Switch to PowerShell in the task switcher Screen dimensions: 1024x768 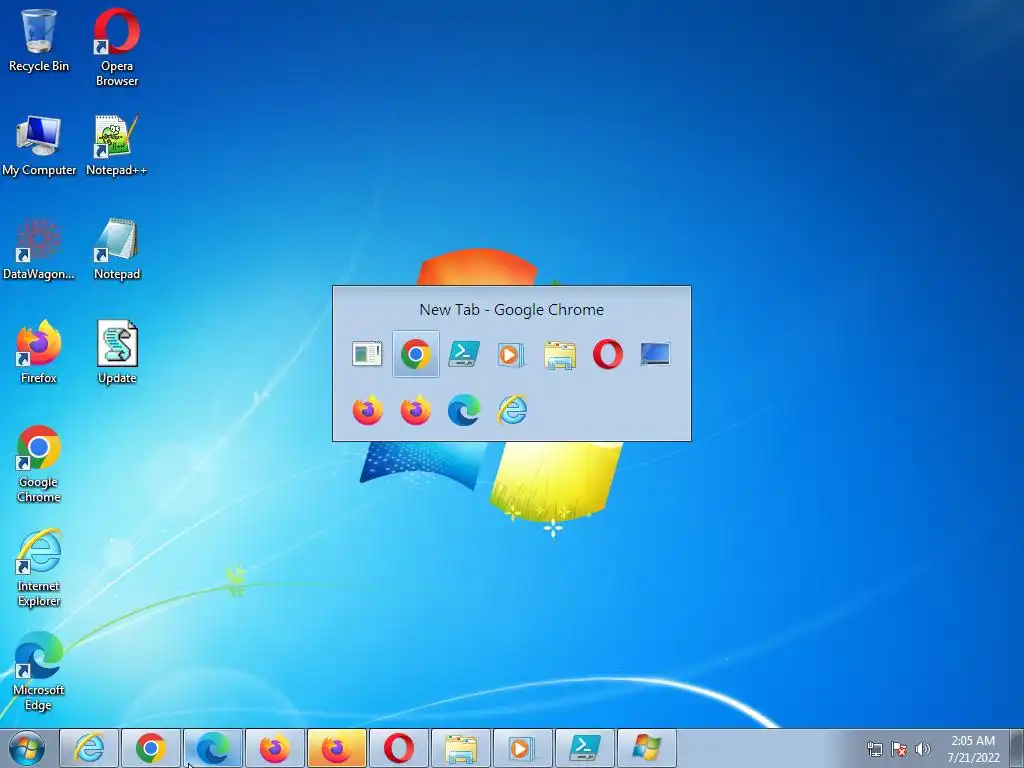coord(464,354)
